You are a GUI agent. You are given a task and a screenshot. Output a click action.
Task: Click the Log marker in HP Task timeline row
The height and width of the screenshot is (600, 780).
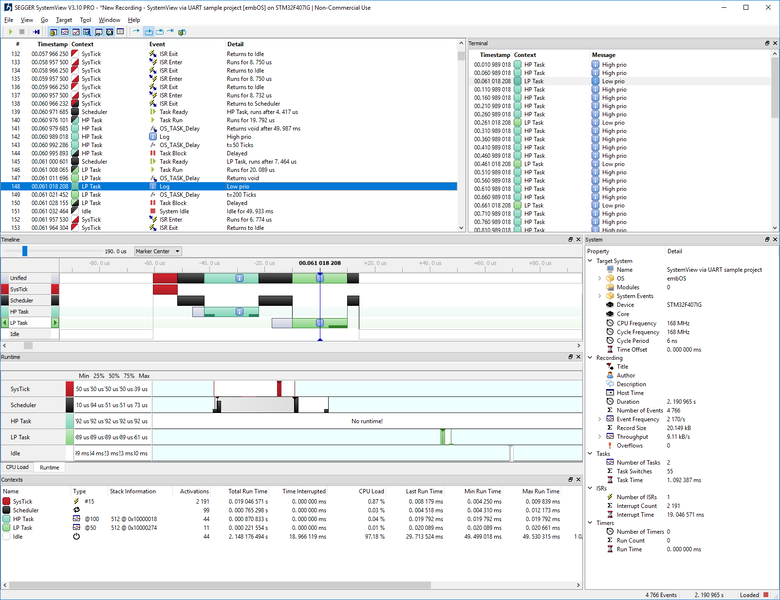point(239,311)
